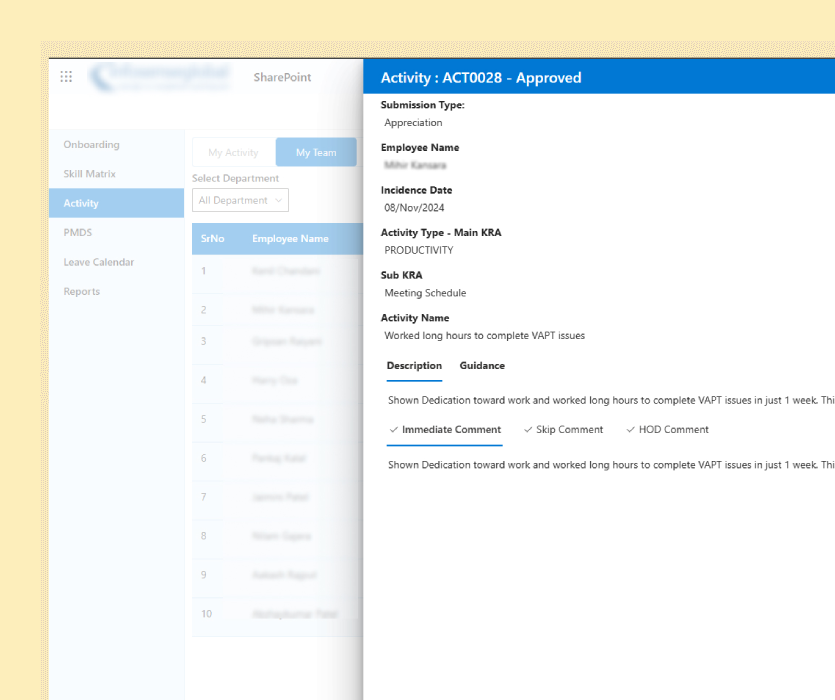Viewport: 835px width, 700px height.
Task: Open the My Activity tab
Action: coord(233,152)
